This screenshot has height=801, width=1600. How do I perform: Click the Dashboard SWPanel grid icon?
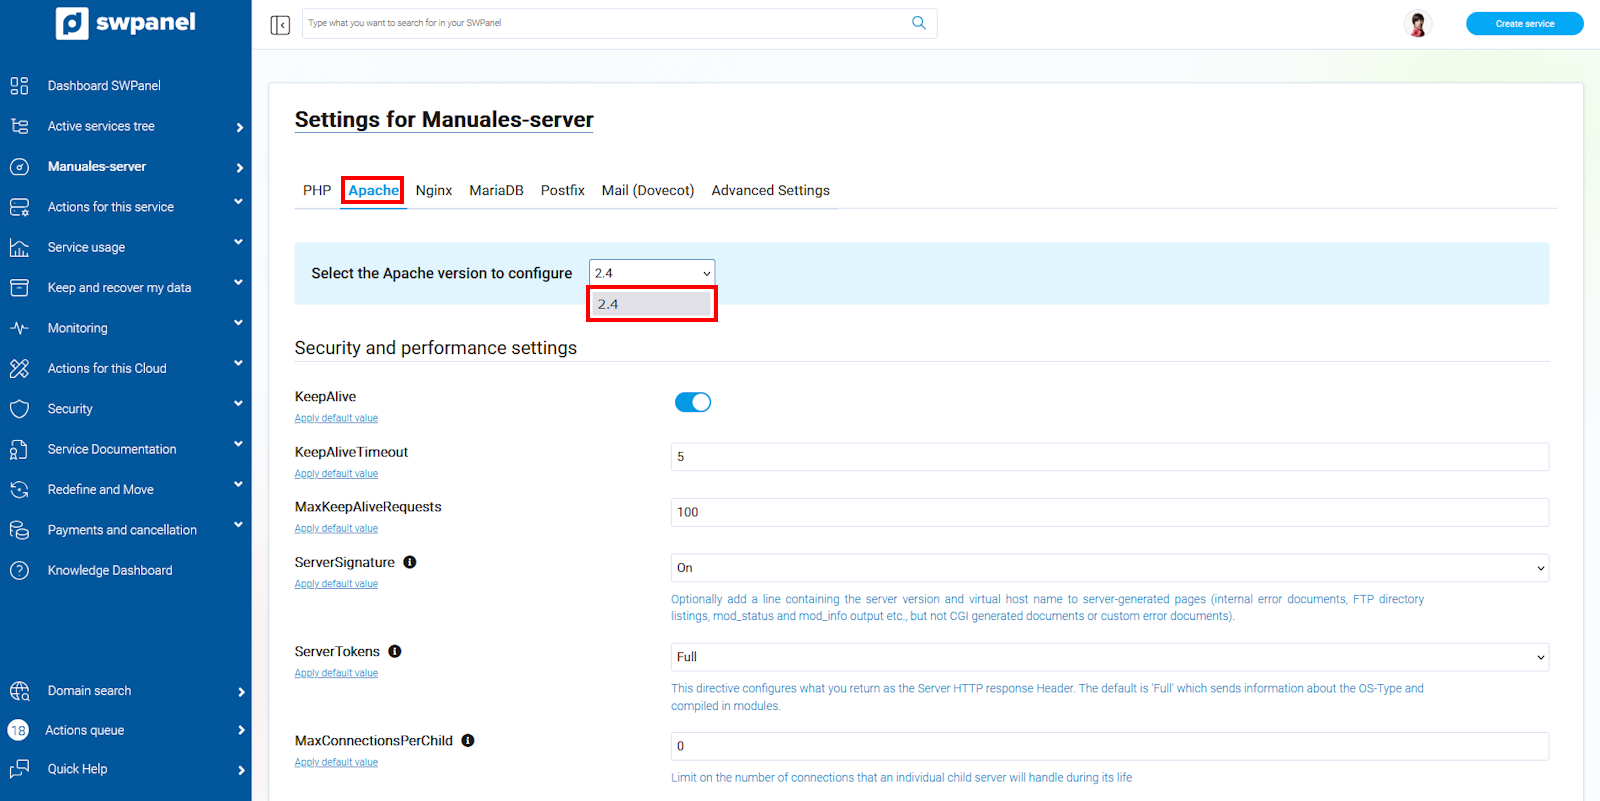click(19, 86)
